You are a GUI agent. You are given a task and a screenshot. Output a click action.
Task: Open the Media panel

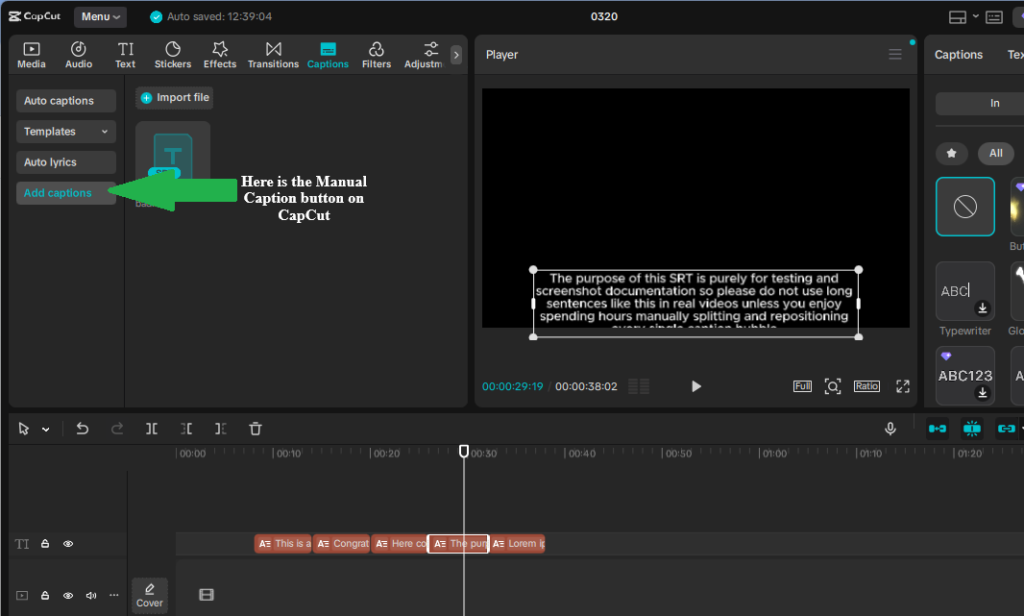coord(31,54)
